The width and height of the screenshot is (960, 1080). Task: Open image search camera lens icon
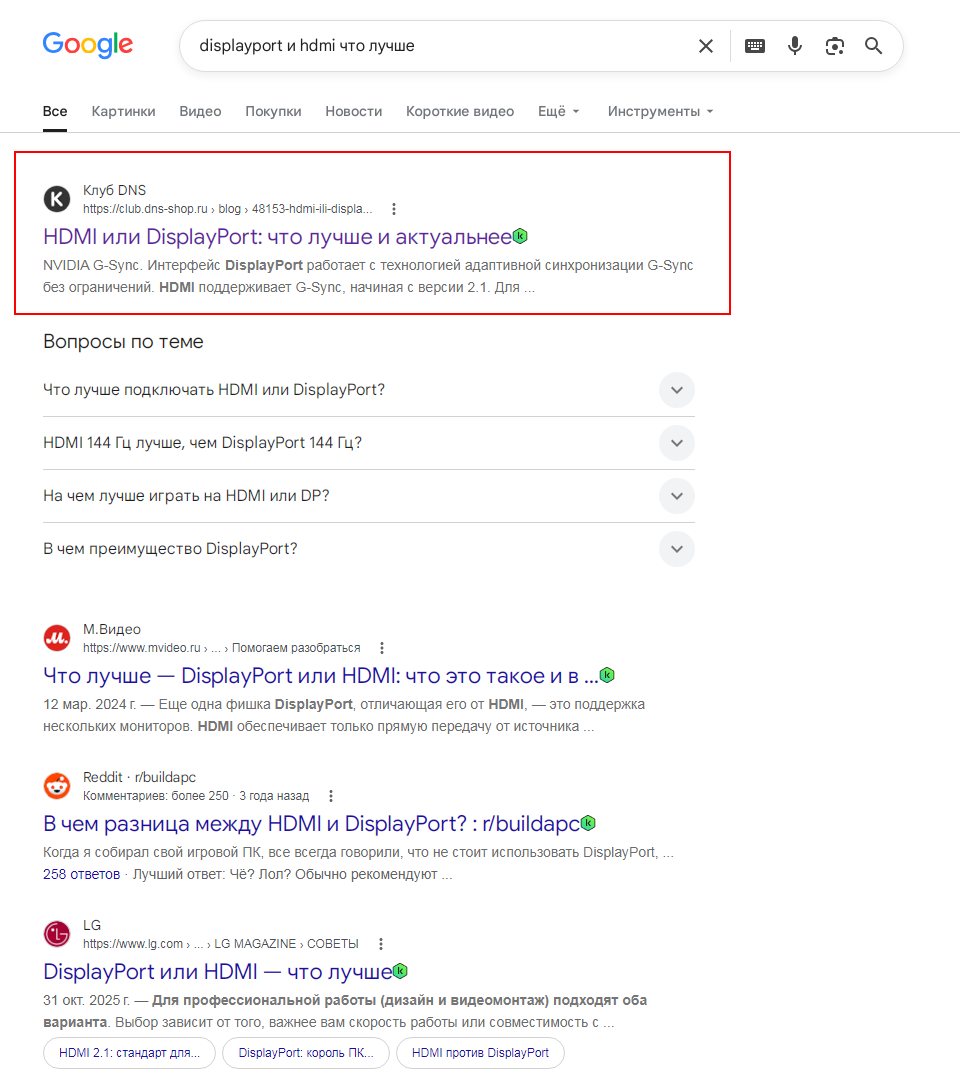tap(835, 46)
